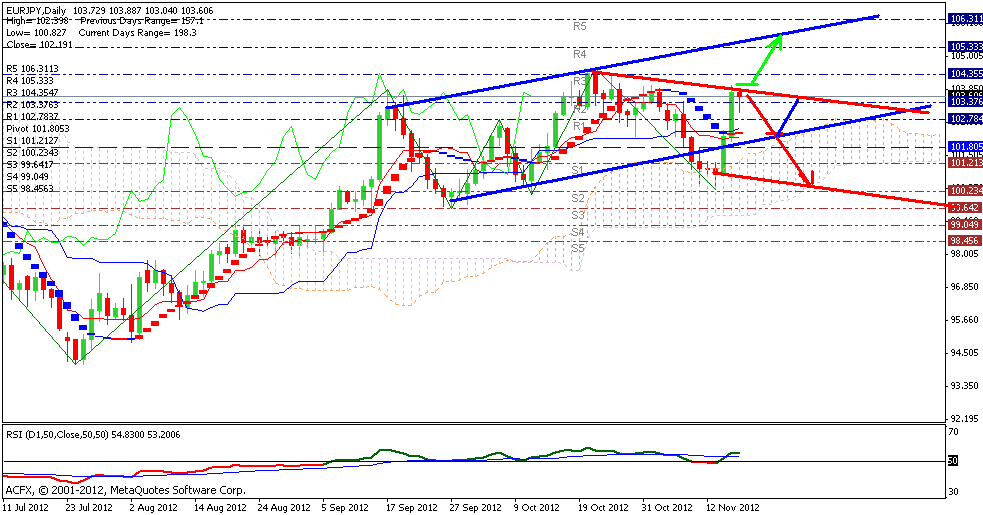
Task: Click the '11 Jul 2012' date marker
Action: click(x=27, y=507)
